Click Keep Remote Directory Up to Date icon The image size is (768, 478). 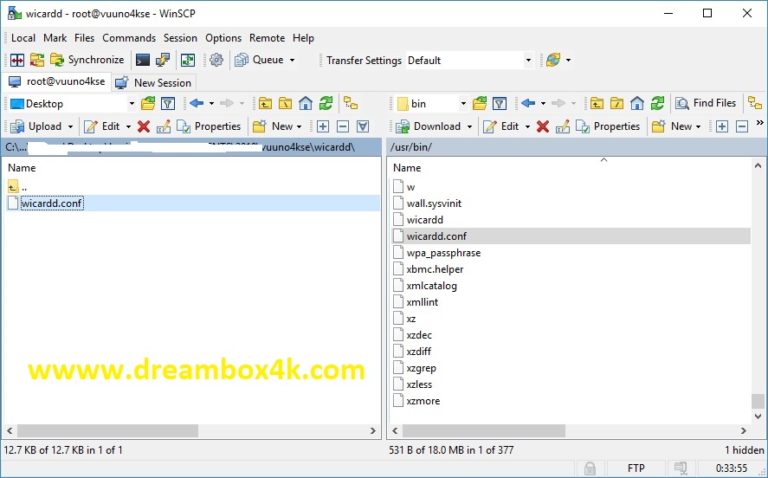(x=188, y=60)
